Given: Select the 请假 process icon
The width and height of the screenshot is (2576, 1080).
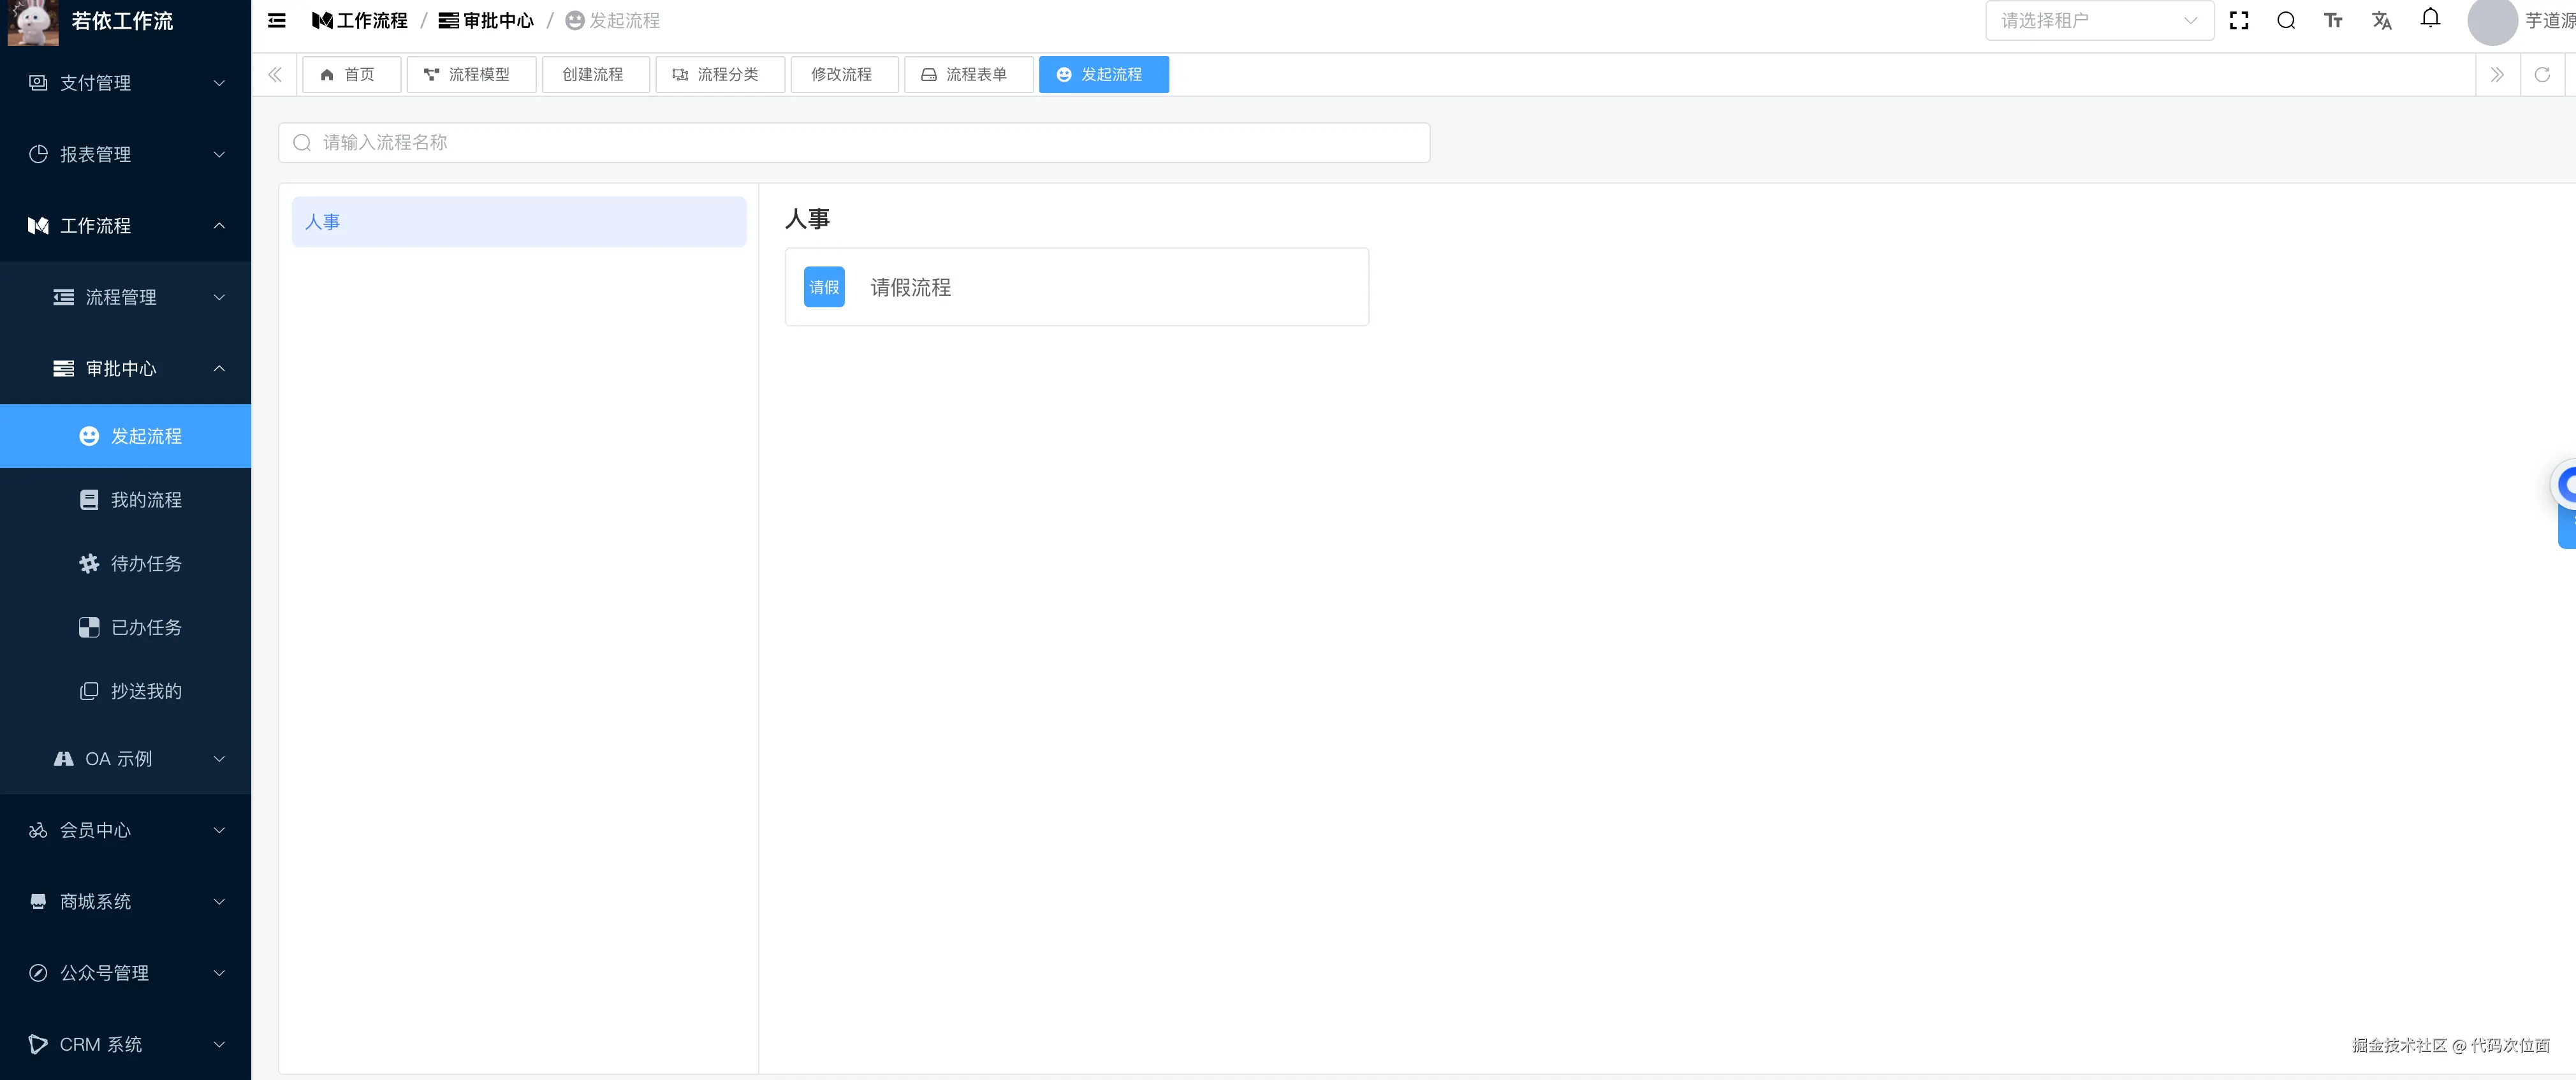Looking at the screenshot, I should tap(823, 287).
